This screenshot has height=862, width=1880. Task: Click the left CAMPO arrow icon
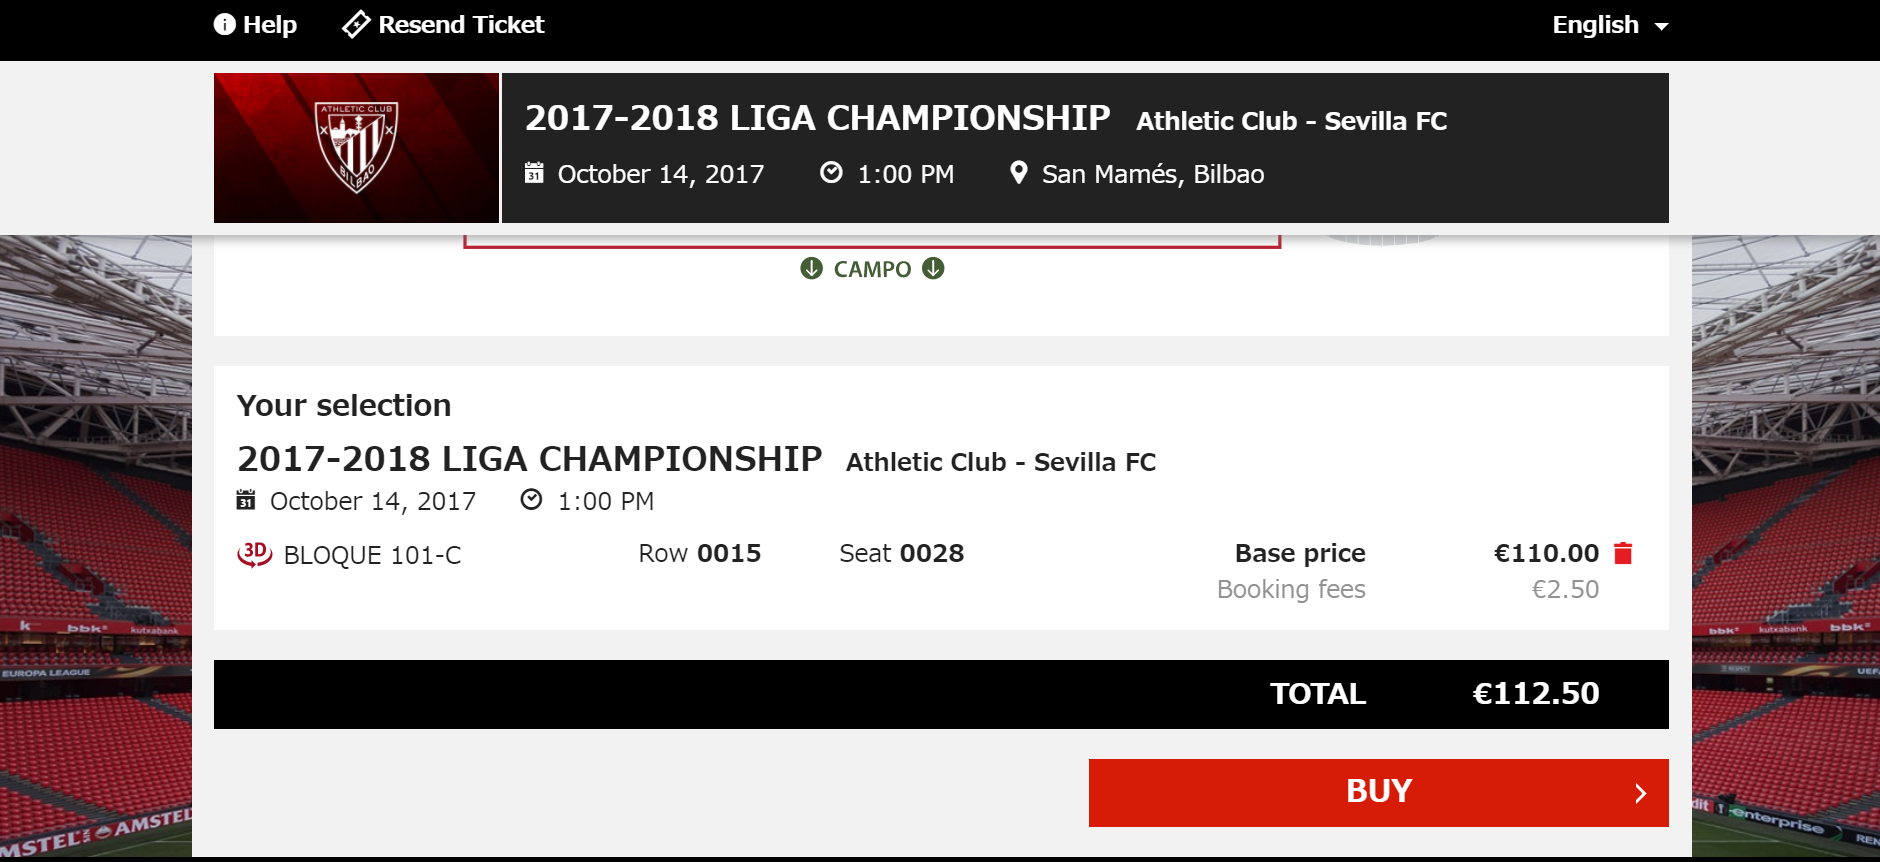point(811,268)
